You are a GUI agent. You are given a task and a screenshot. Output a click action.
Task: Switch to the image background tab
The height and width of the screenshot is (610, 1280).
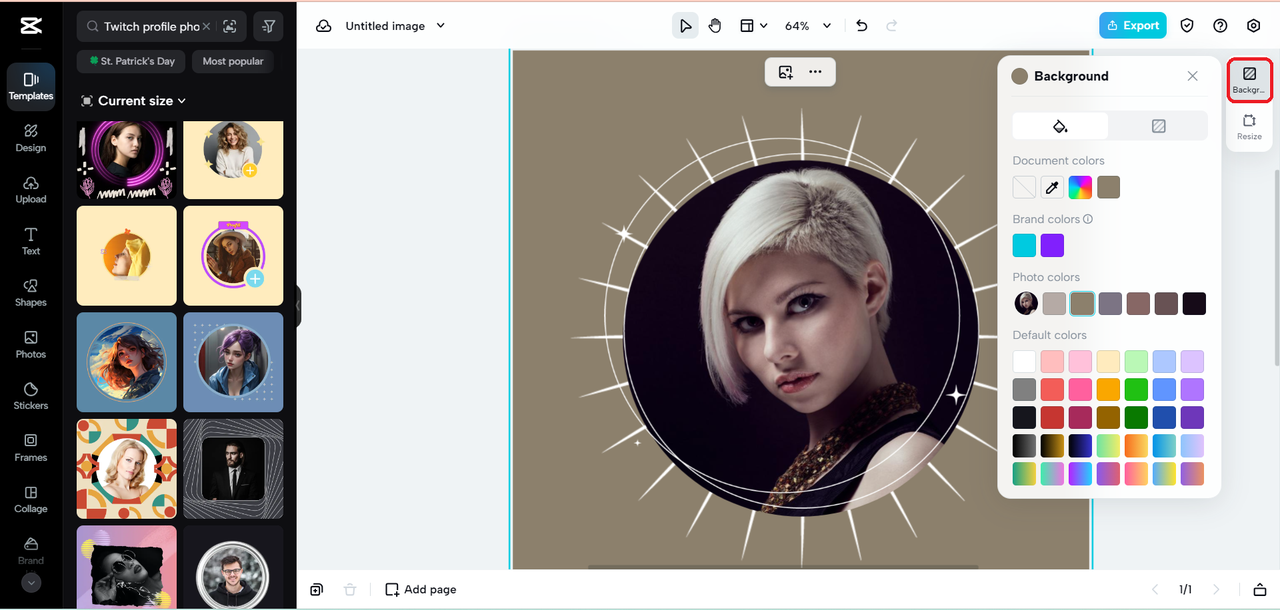1158,126
